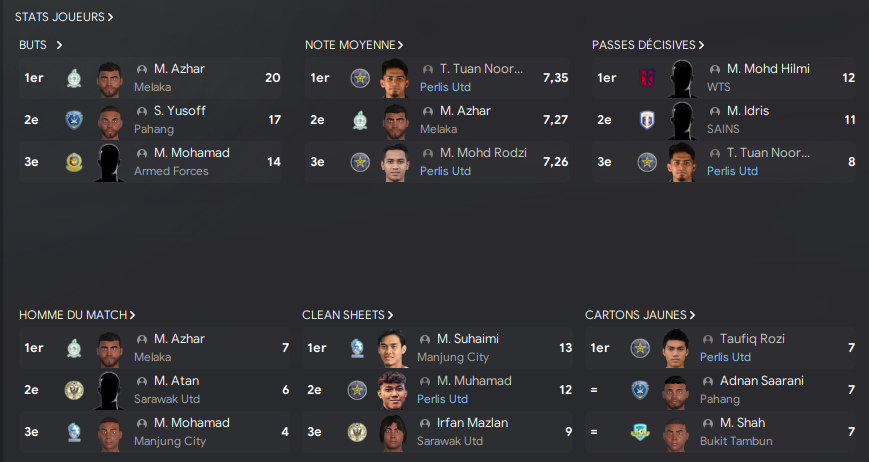Select player S. Yusoff name
The width and height of the screenshot is (869, 462).
pyautogui.click(x=180, y=111)
